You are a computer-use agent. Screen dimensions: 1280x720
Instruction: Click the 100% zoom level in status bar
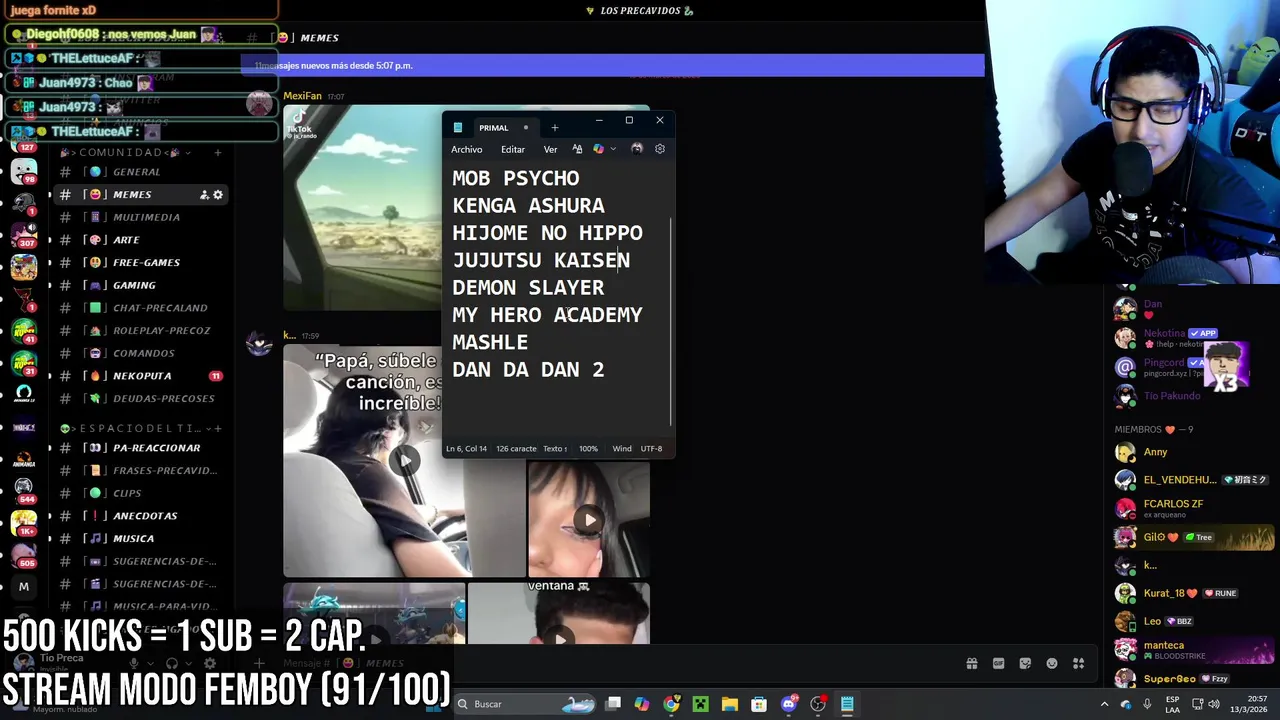coord(588,449)
